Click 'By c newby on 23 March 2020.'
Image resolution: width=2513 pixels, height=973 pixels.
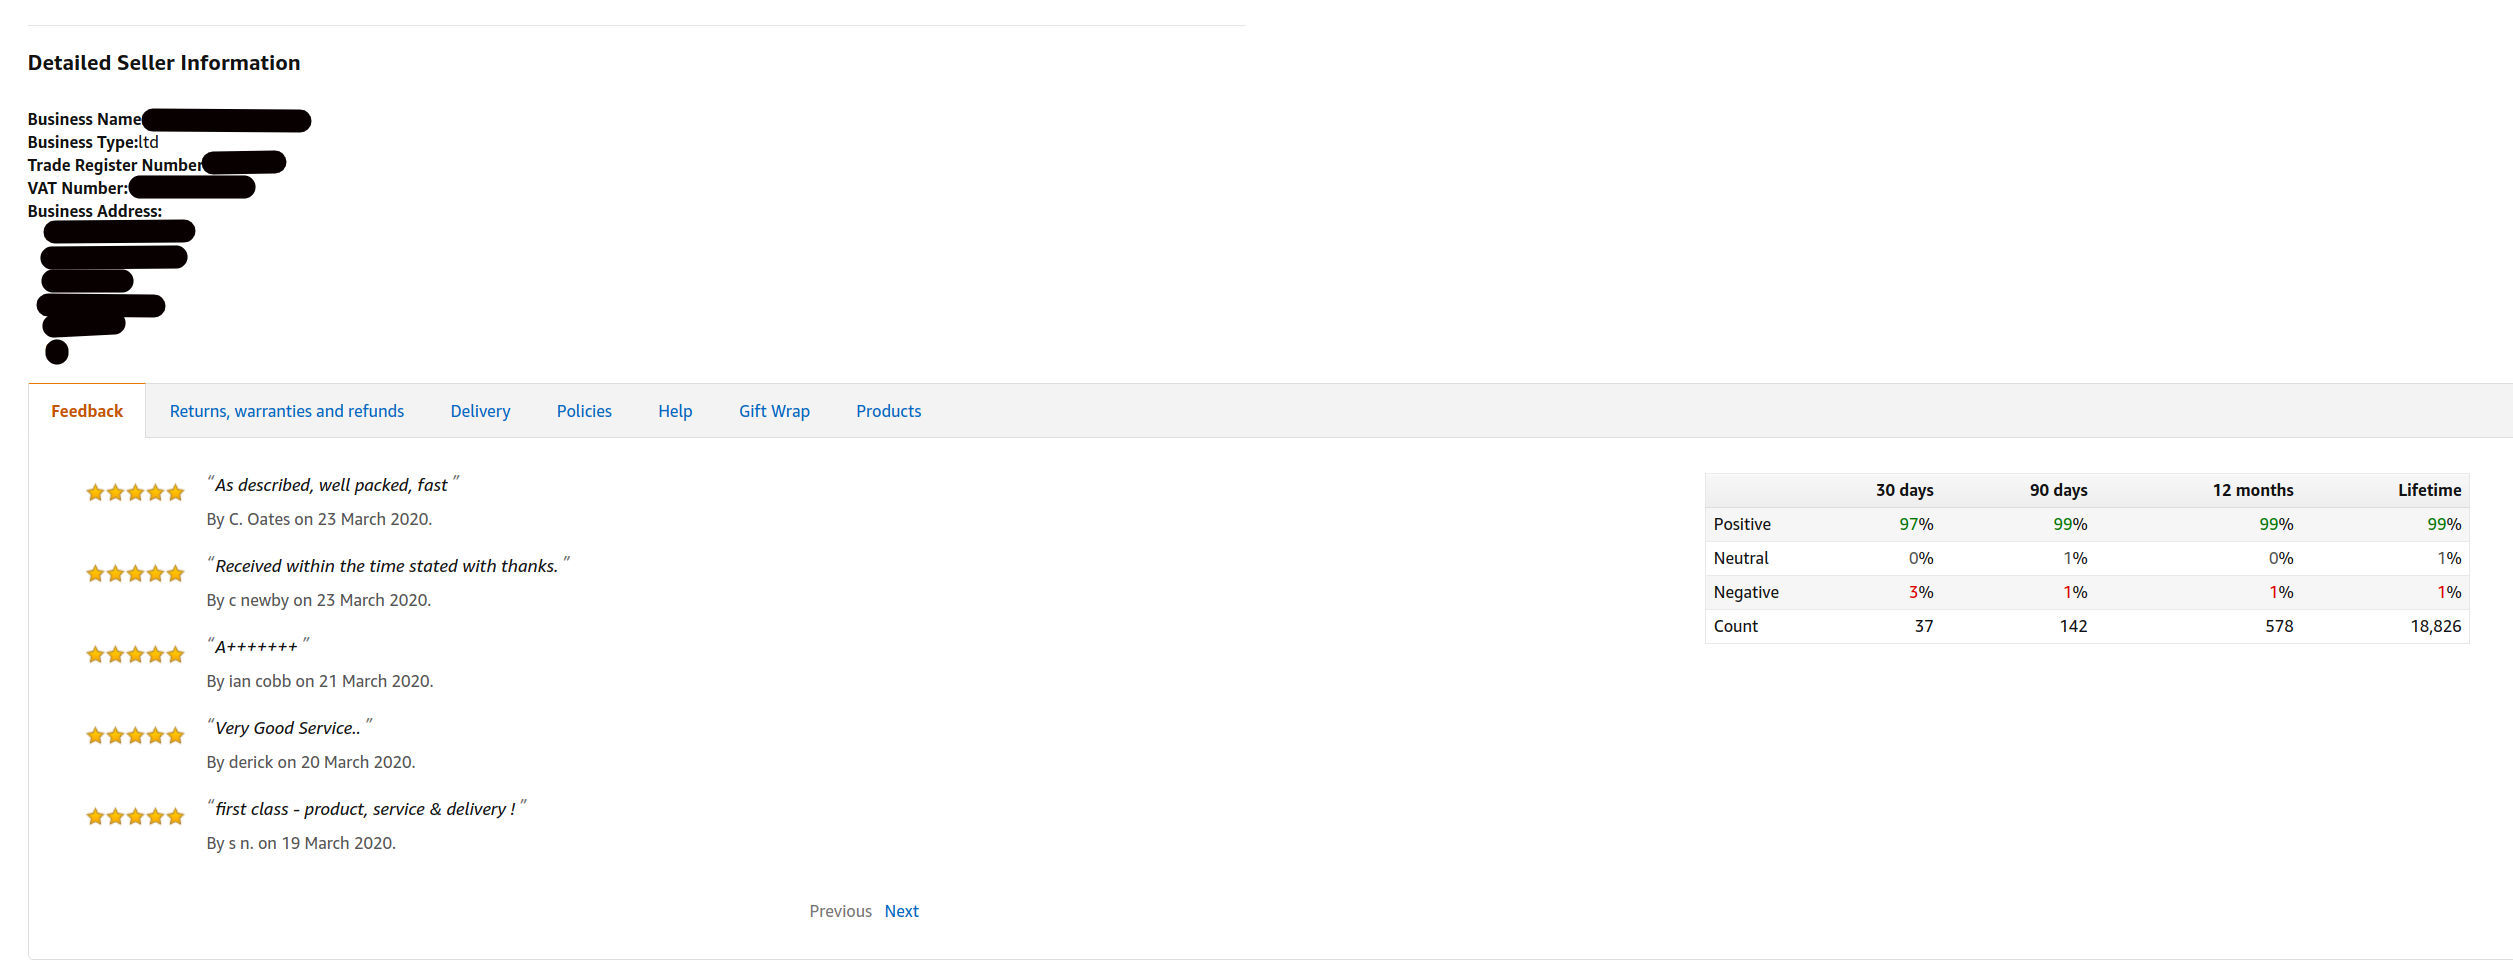tap(318, 600)
